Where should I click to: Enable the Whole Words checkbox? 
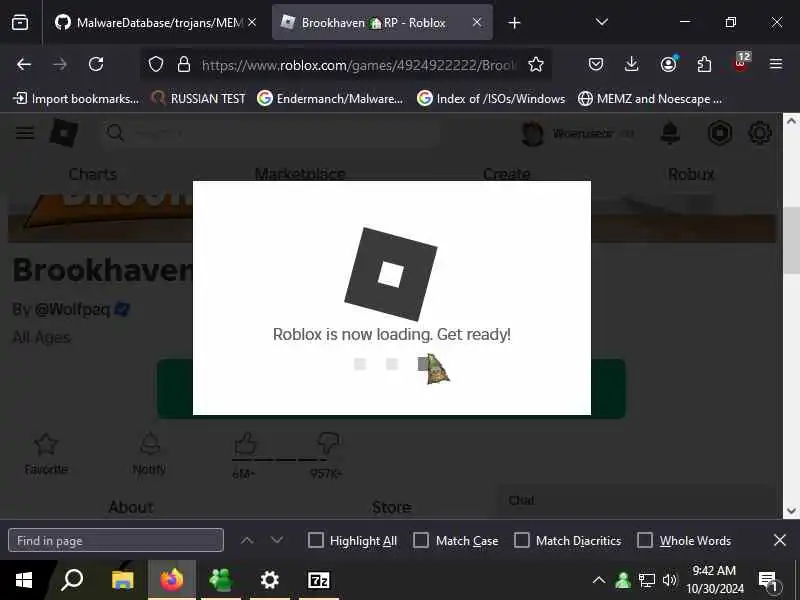coord(645,540)
